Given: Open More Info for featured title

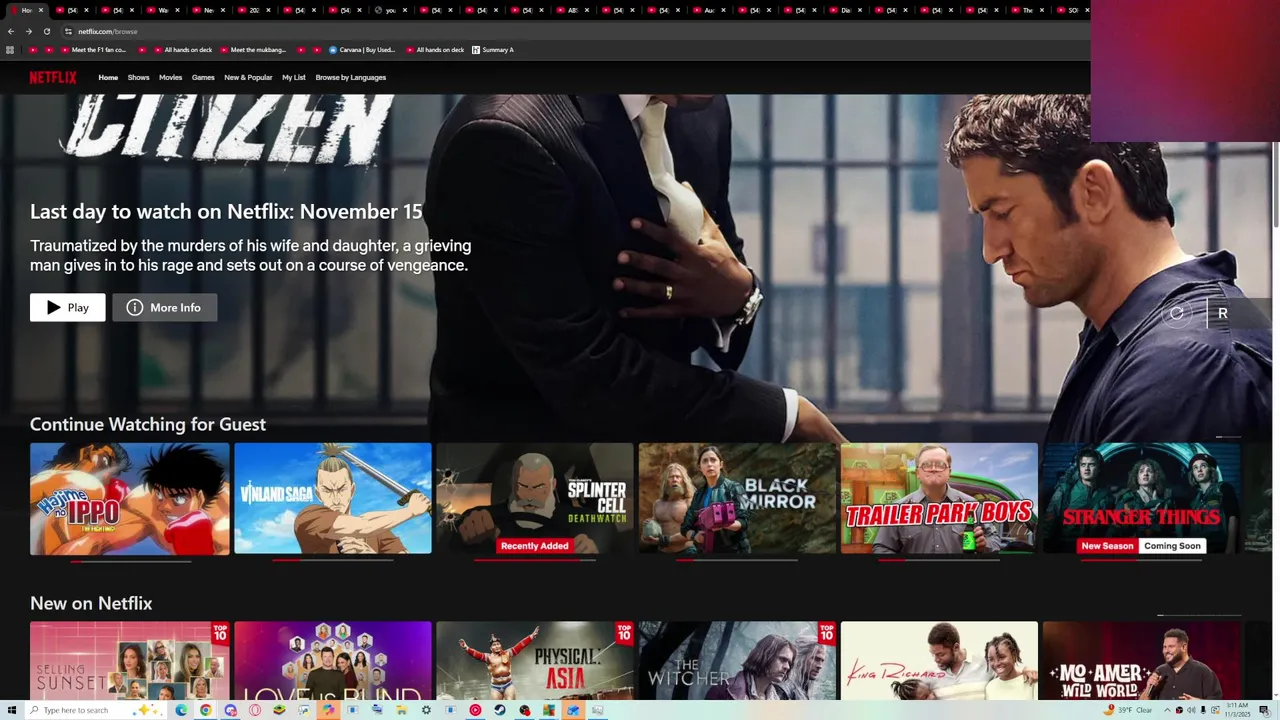Looking at the screenshot, I should pyautogui.click(x=165, y=308).
